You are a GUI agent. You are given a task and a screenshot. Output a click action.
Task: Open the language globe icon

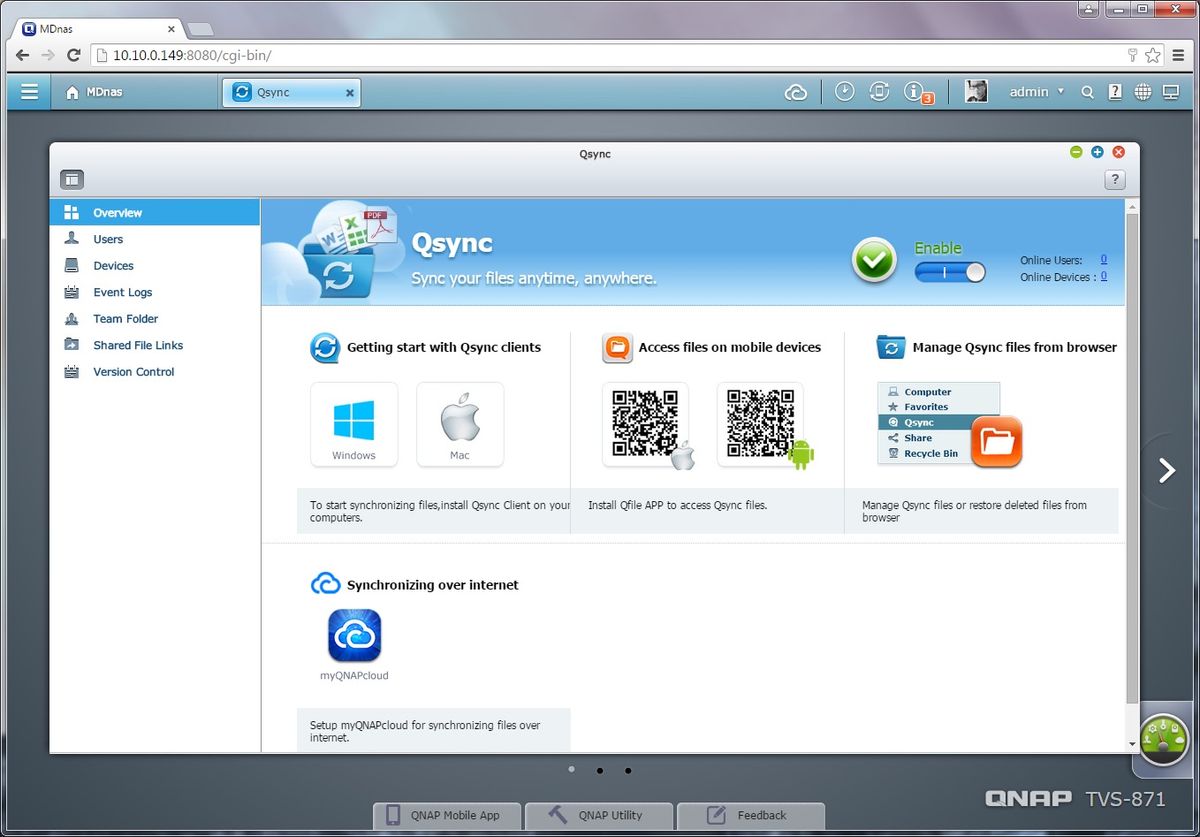pos(1143,92)
